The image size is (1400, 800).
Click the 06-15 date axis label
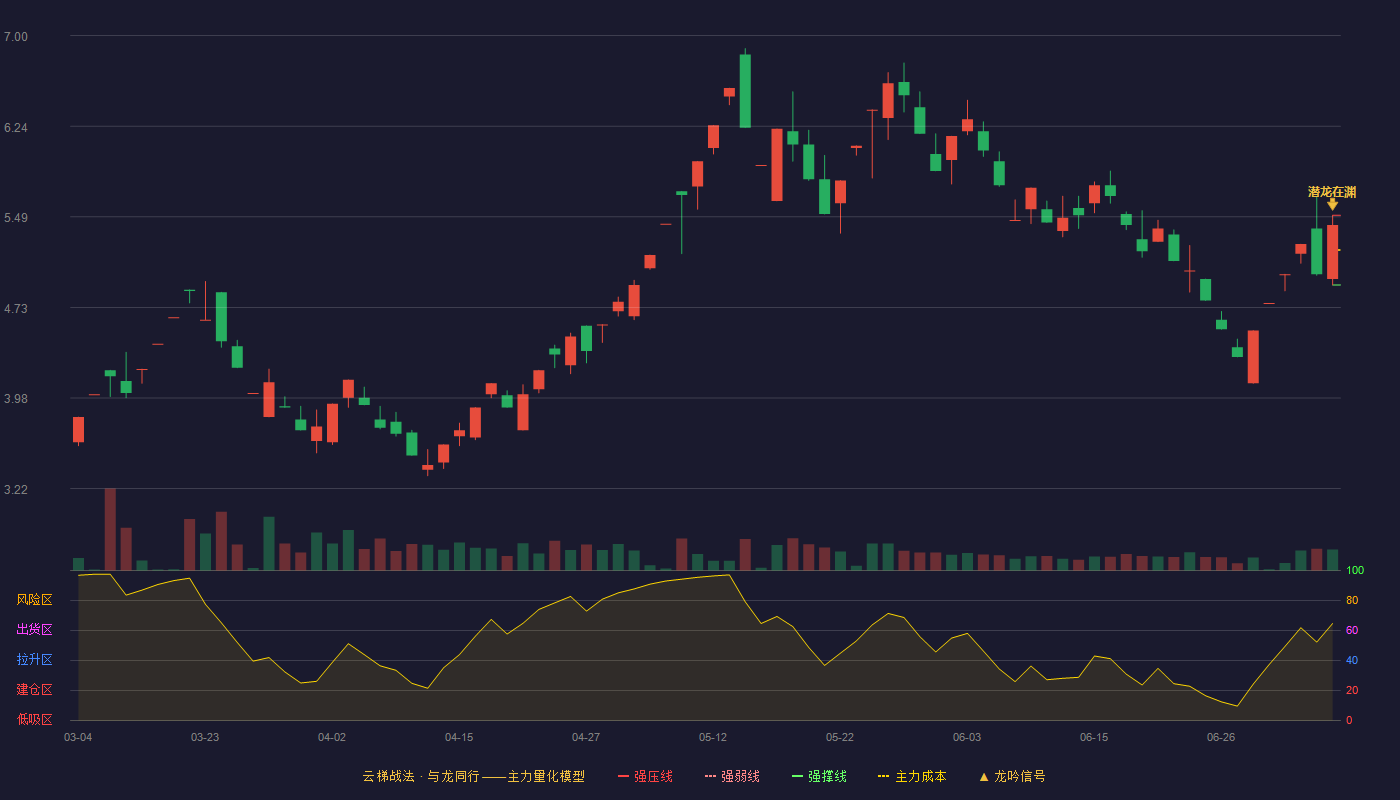coord(1094,737)
